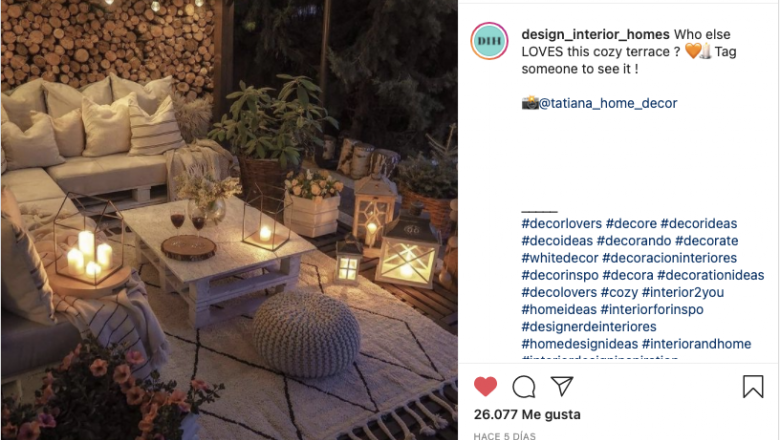Open the #decorlovers hashtag
The width and height of the screenshot is (780, 440).
tap(562, 223)
